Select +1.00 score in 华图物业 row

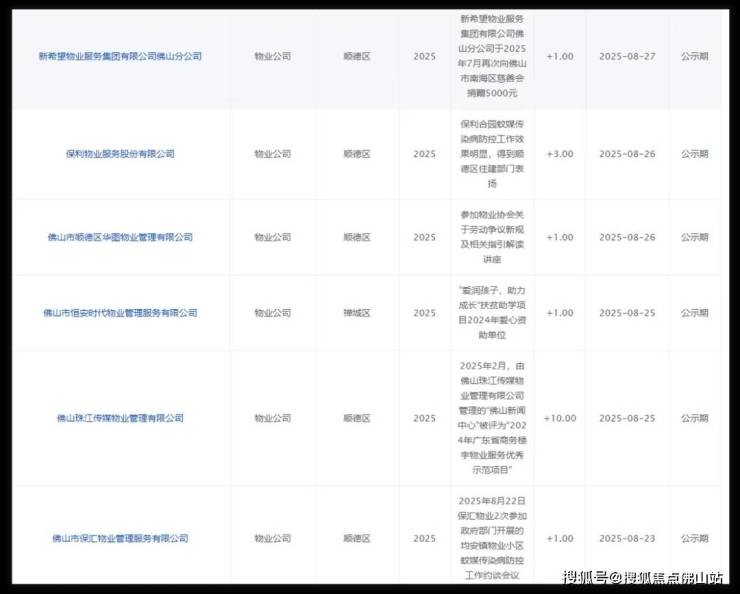560,237
